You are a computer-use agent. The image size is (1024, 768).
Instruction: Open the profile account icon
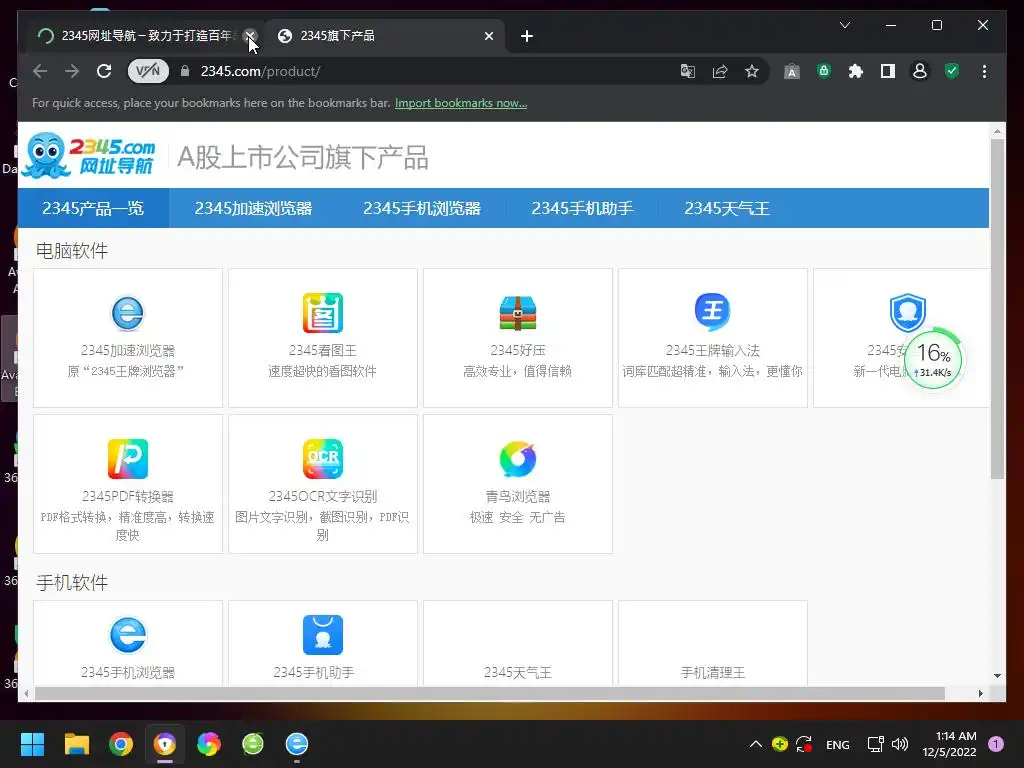pos(920,71)
